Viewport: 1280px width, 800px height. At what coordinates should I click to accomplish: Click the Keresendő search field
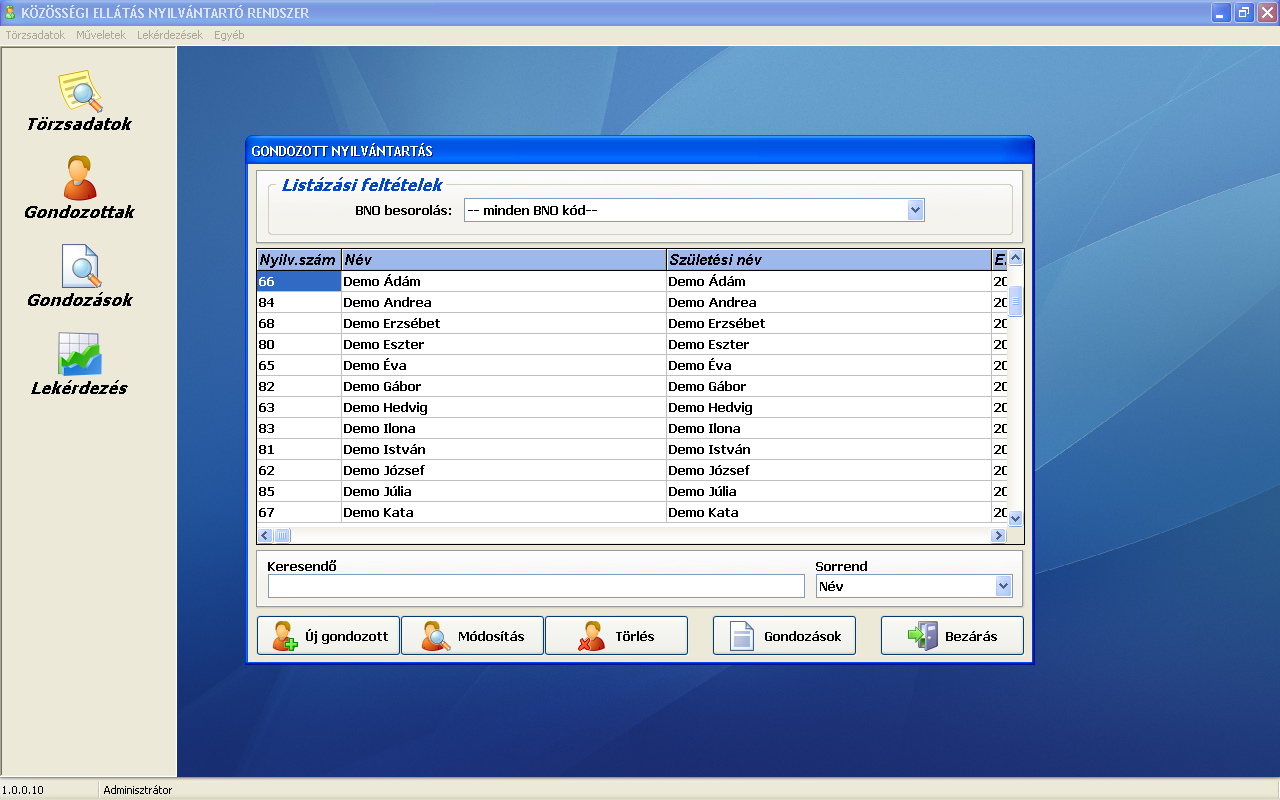(536, 587)
